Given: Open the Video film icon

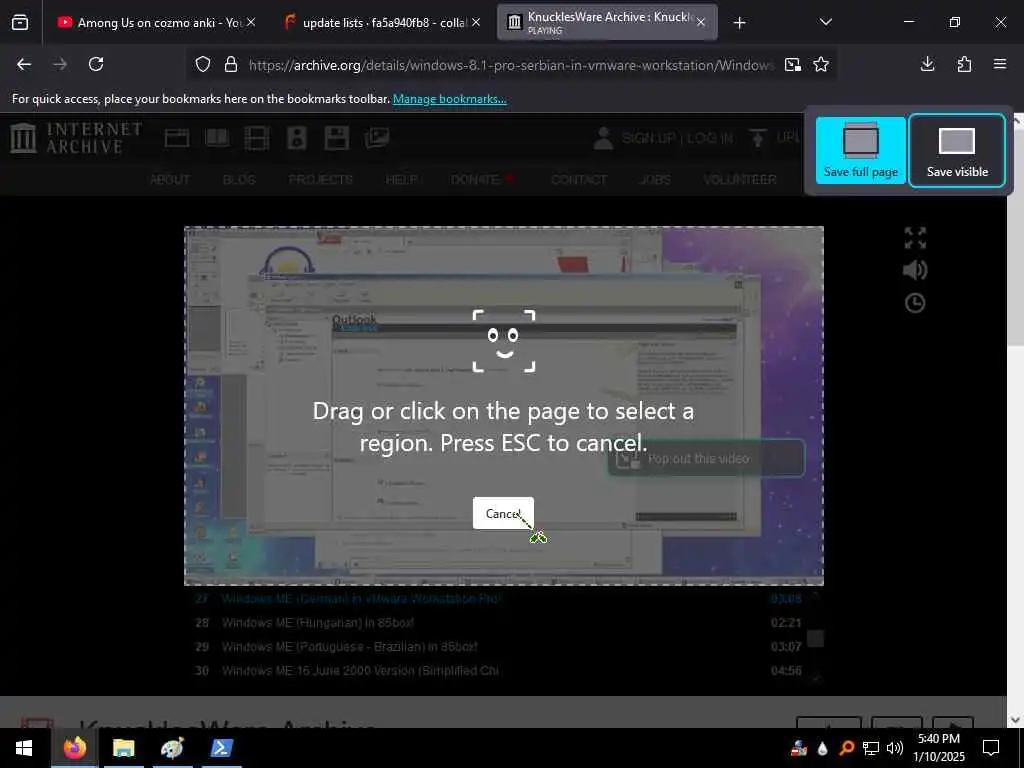Looking at the screenshot, I should pos(257,138).
